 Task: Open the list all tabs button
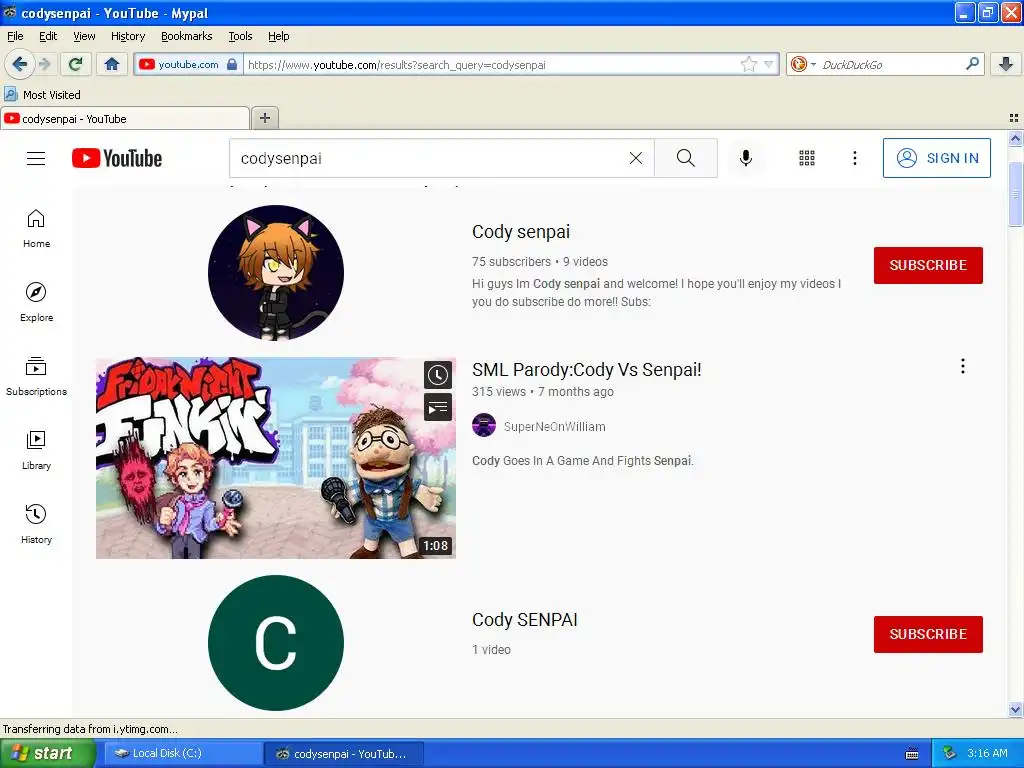[1014, 118]
